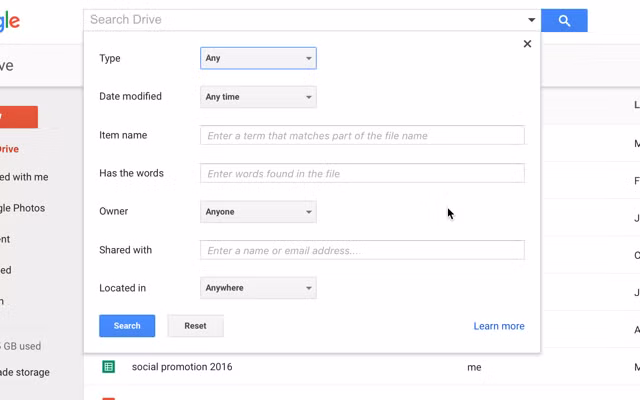Open Shared with me in sidebar
The height and width of the screenshot is (400, 640).
click(x=24, y=177)
